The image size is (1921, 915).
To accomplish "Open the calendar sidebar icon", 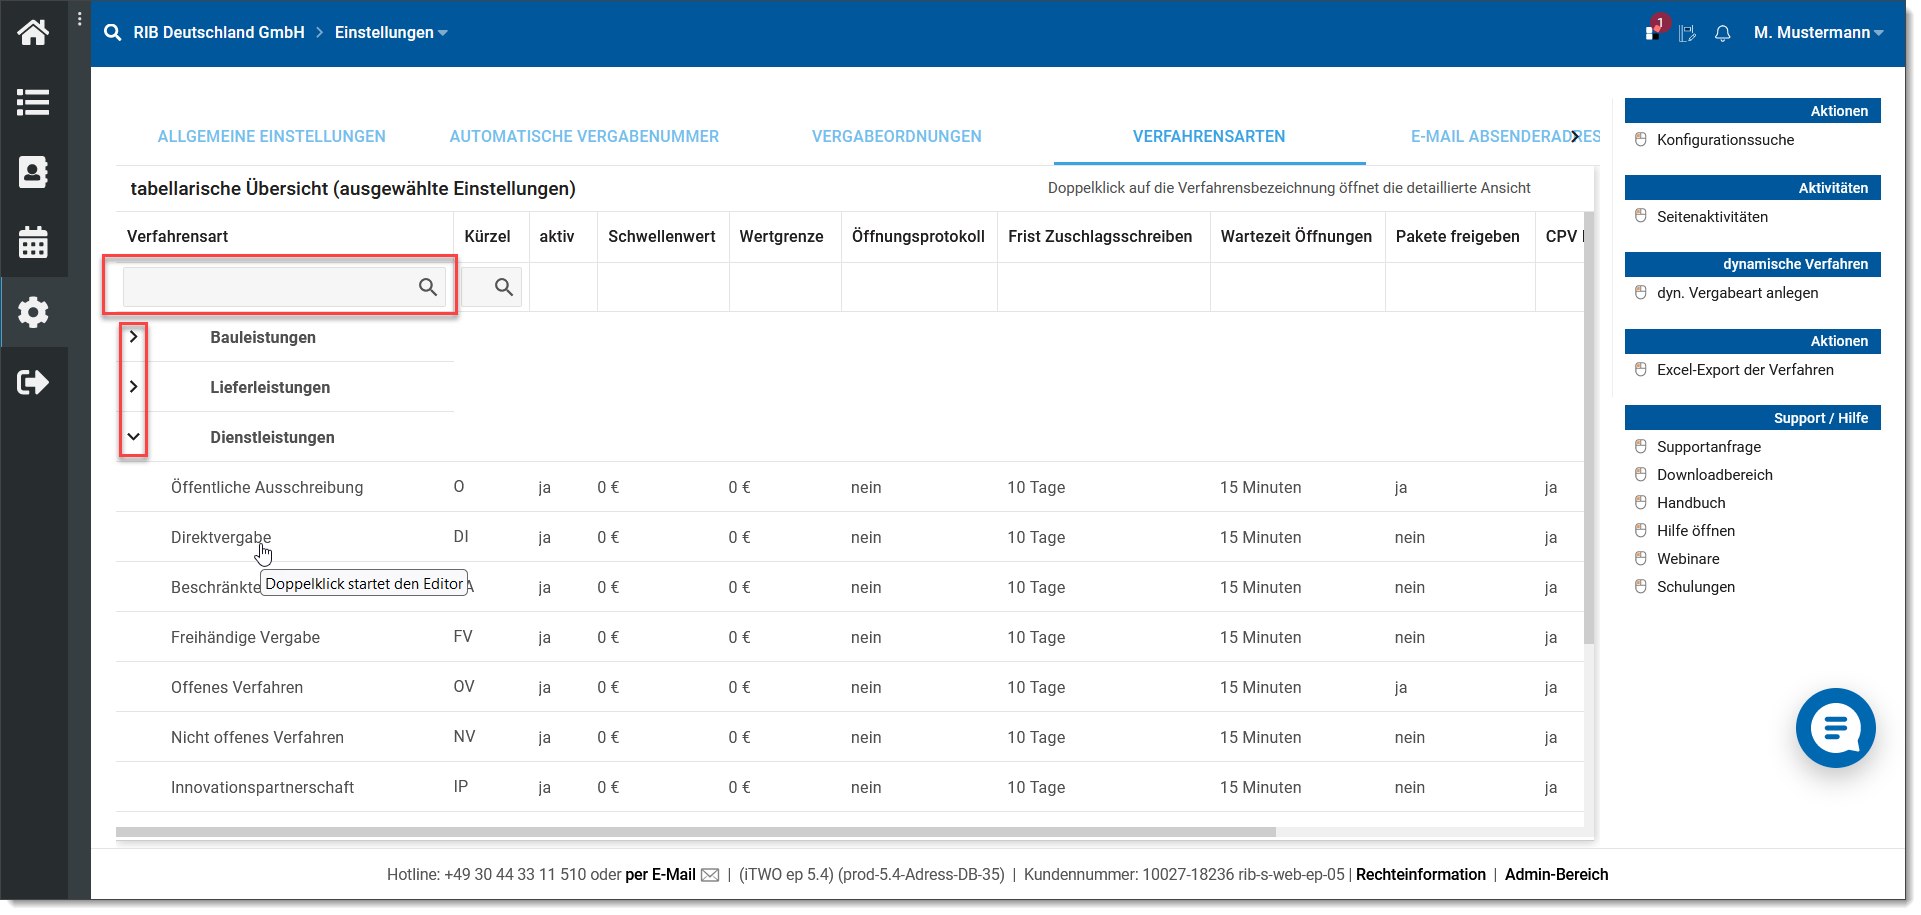I will (x=33, y=242).
